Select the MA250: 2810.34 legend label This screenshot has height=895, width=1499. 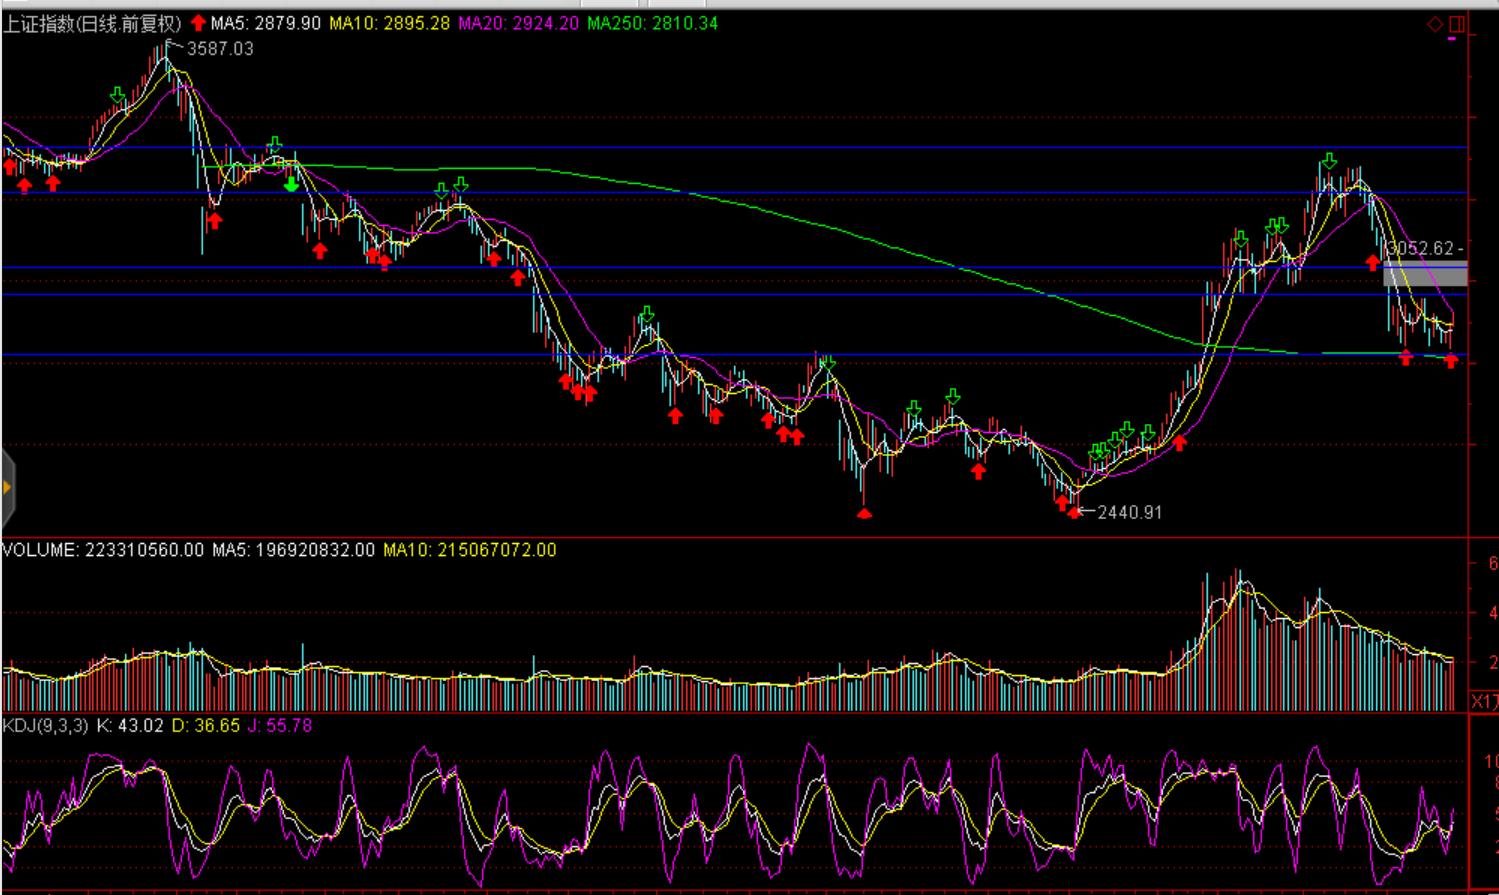pyautogui.click(x=652, y=23)
